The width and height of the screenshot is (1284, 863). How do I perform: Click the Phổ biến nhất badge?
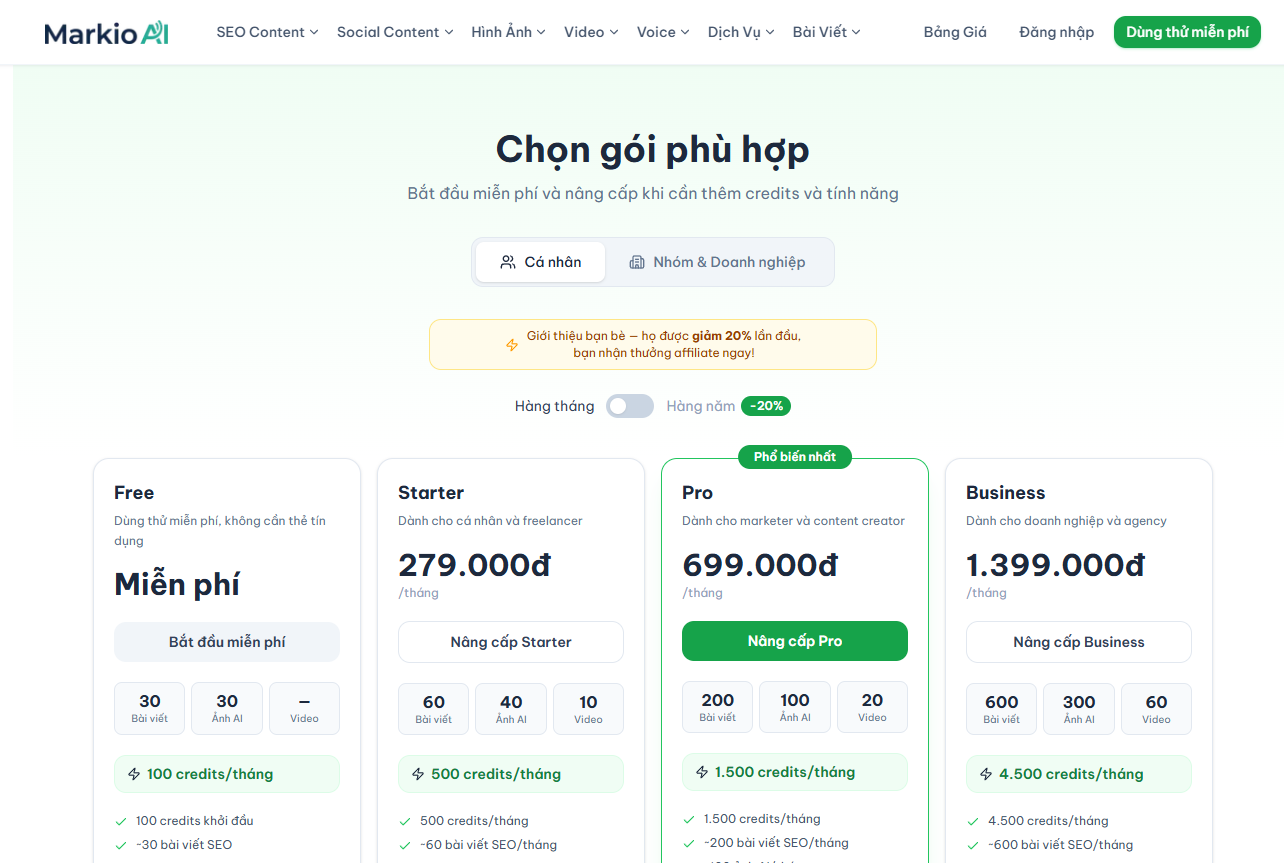(x=795, y=457)
